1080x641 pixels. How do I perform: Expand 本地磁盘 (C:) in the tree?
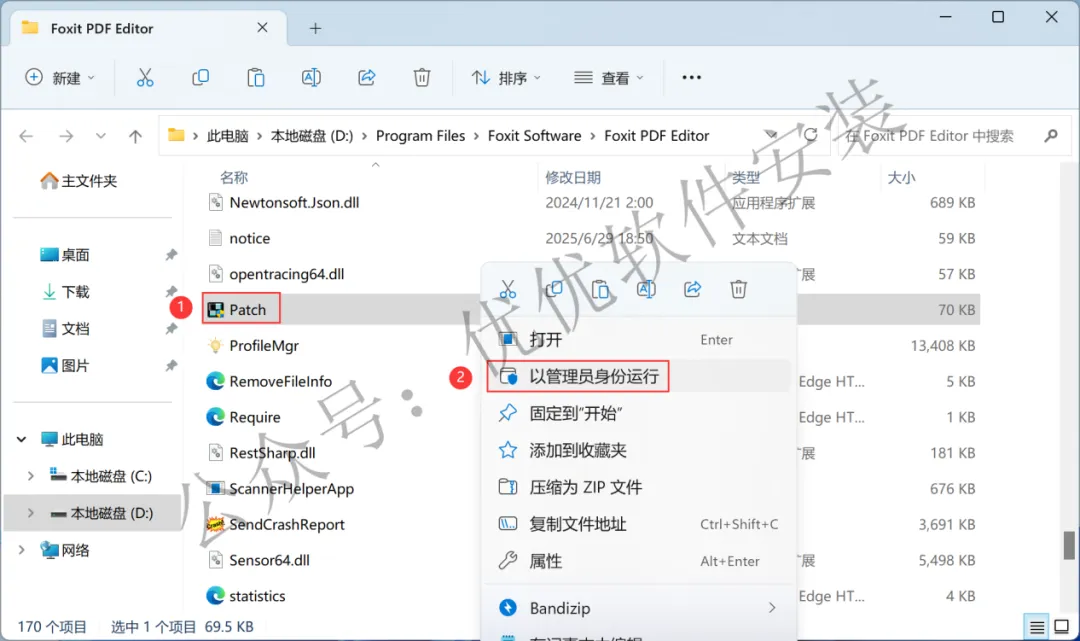[x=30, y=476]
